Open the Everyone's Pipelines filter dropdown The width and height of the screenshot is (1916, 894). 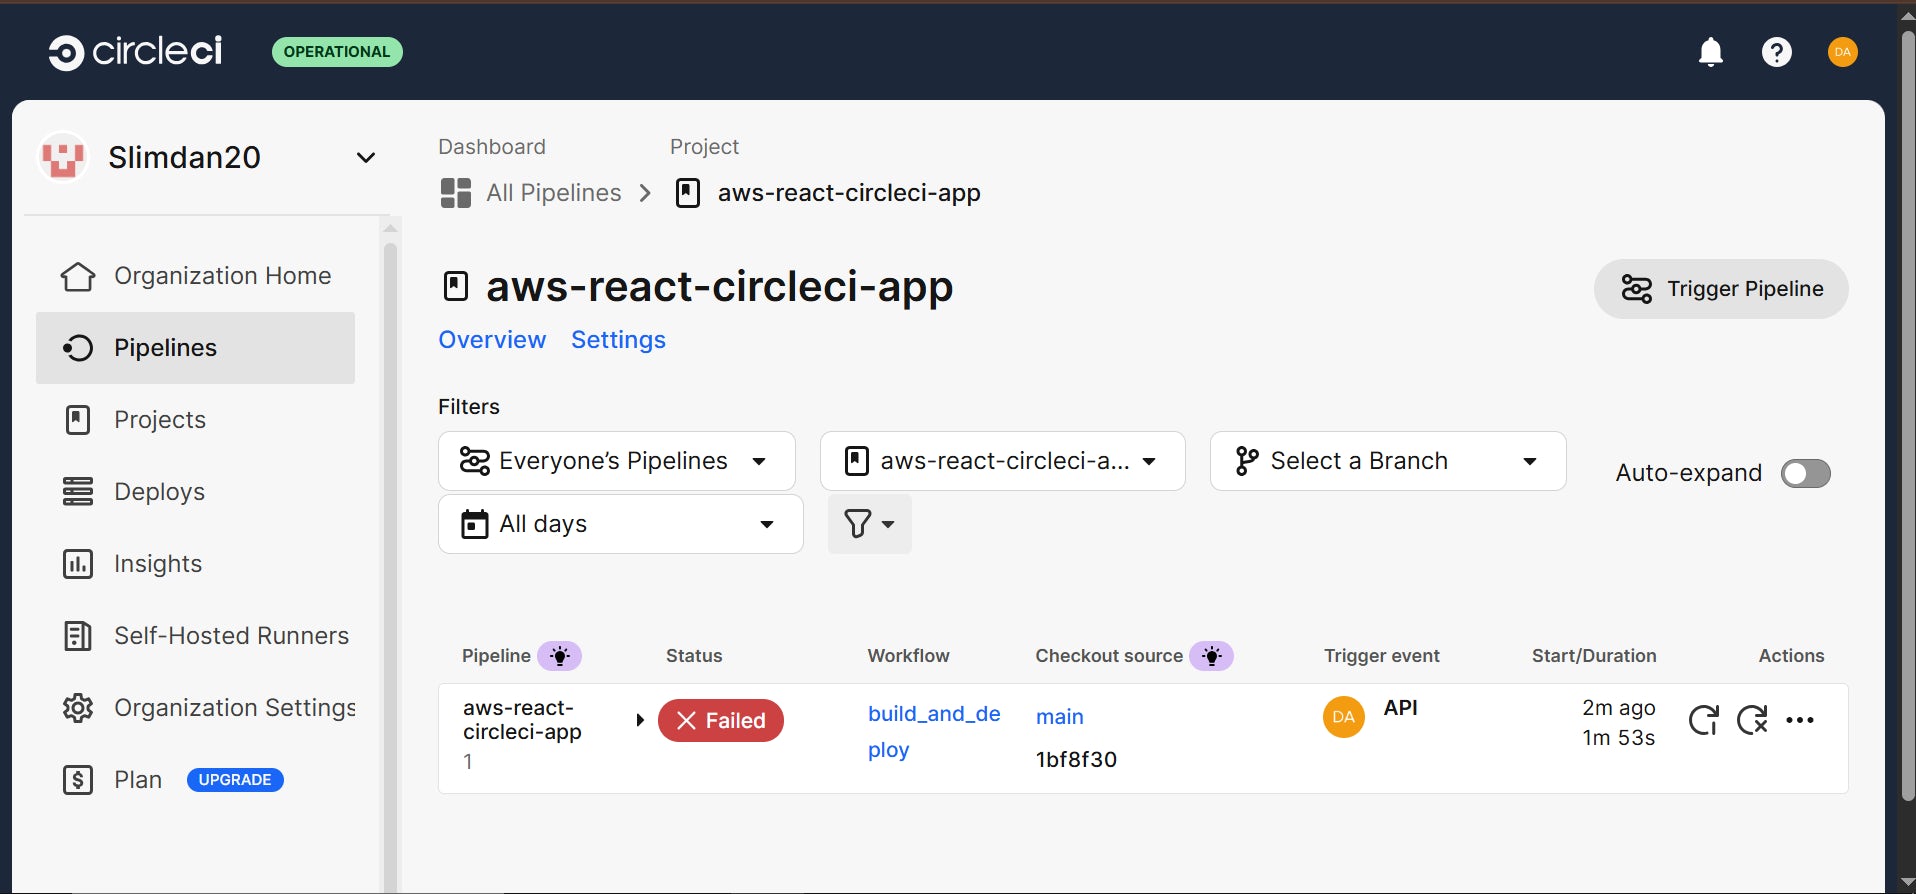[x=617, y=461]
